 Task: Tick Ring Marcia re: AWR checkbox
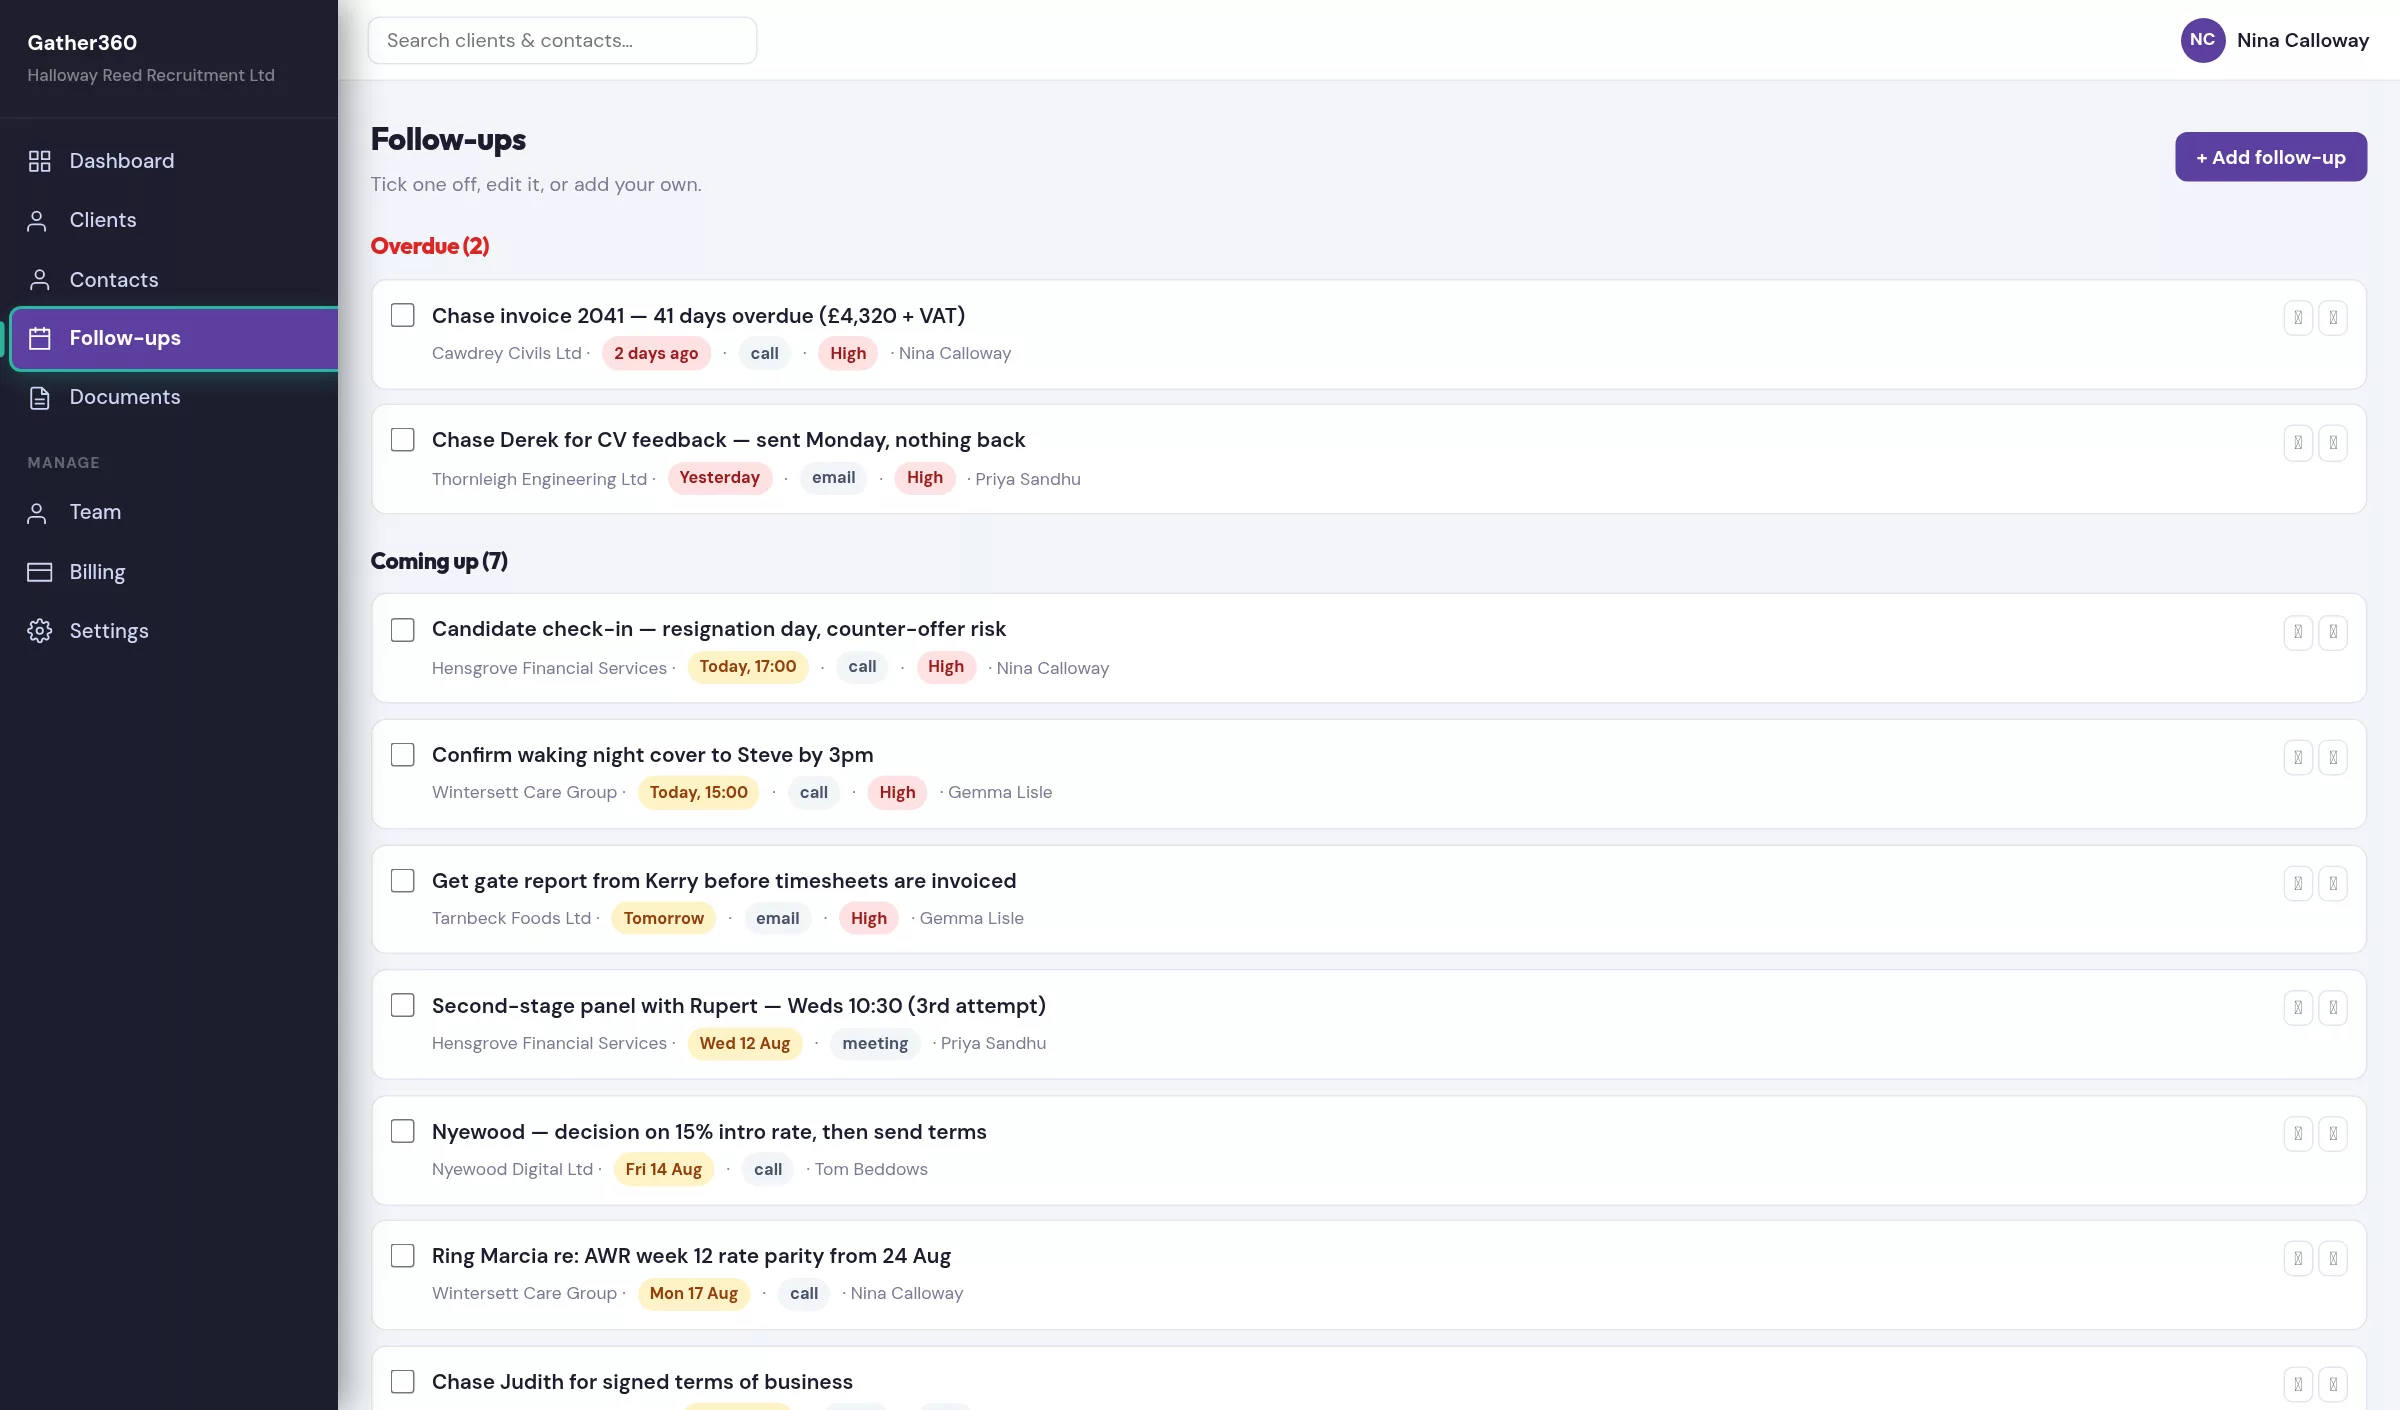[402, 1256]
